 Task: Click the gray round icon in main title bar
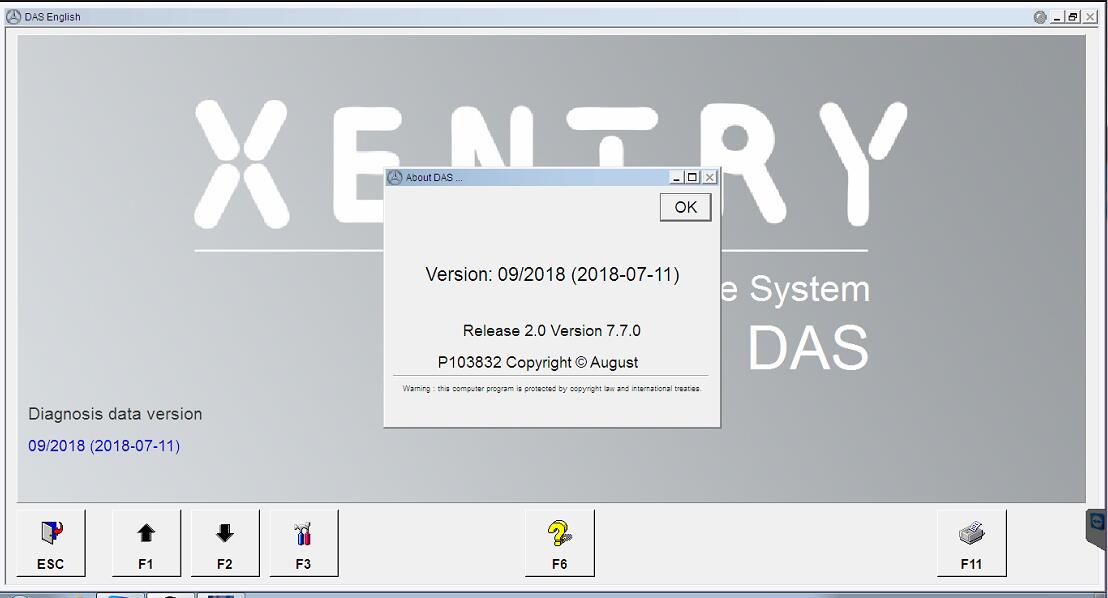click(1040, 17)
